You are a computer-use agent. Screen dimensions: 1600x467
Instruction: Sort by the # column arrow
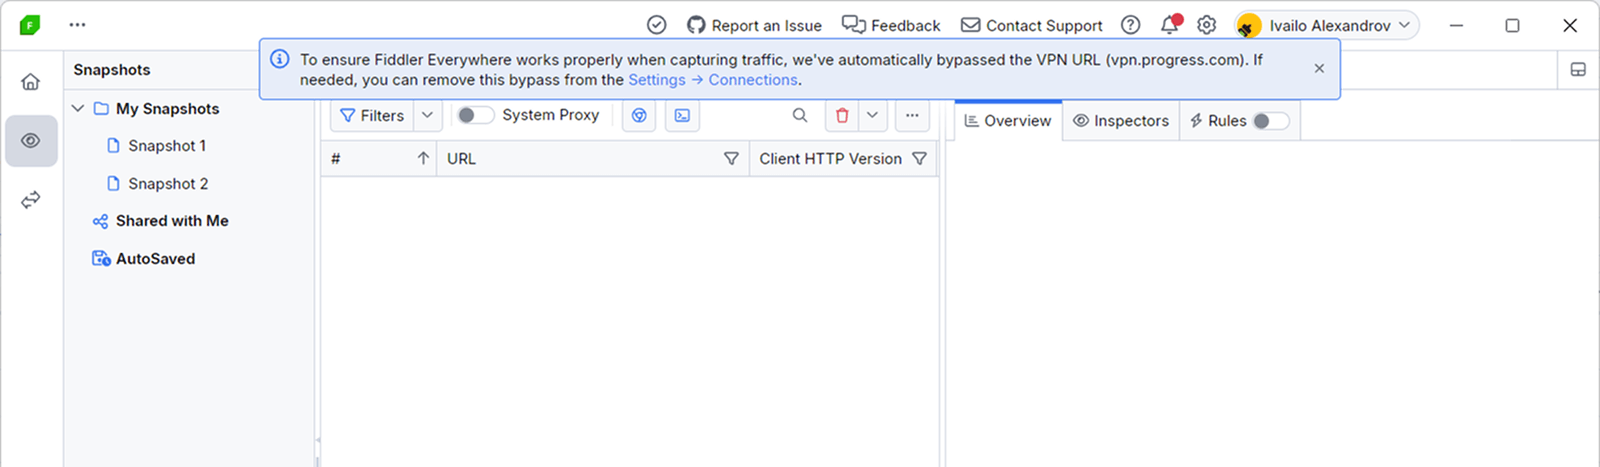[x=423, y=159]
